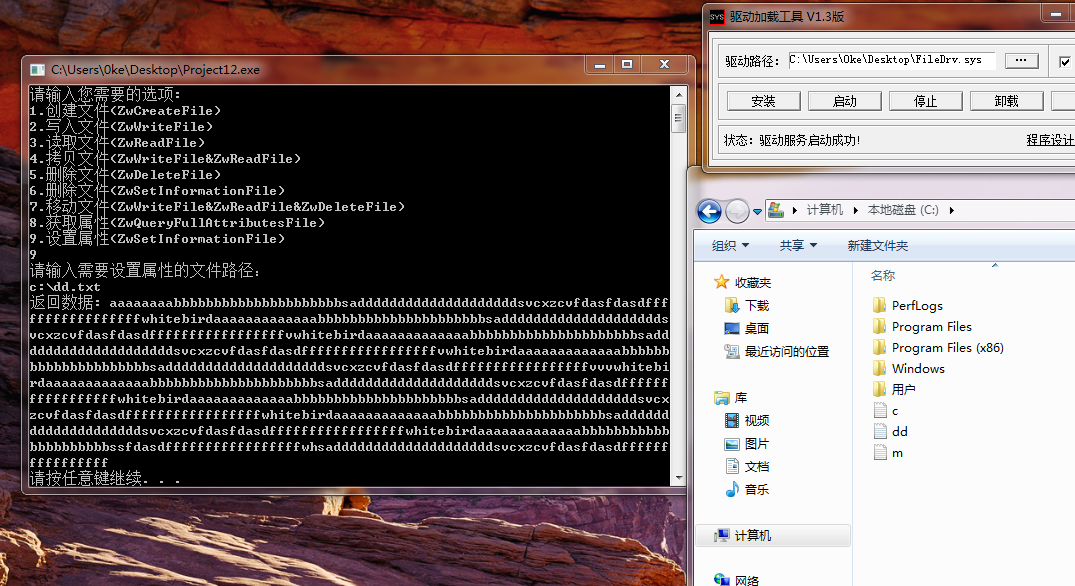Click the 本地磁盘 (C:) breadcrumb segment
Viewport: 1075px width, 586px height.
[x=903, y=210]
